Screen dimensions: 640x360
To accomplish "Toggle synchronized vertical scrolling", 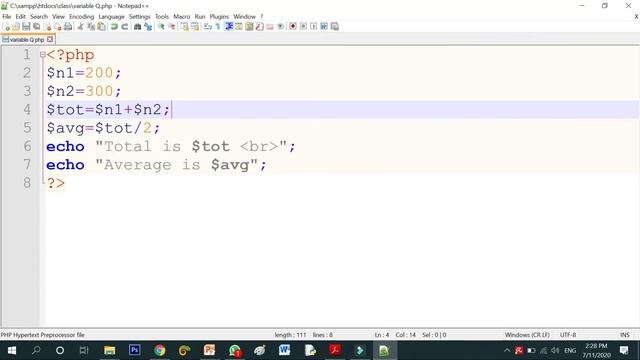I will tap(184, 27).
